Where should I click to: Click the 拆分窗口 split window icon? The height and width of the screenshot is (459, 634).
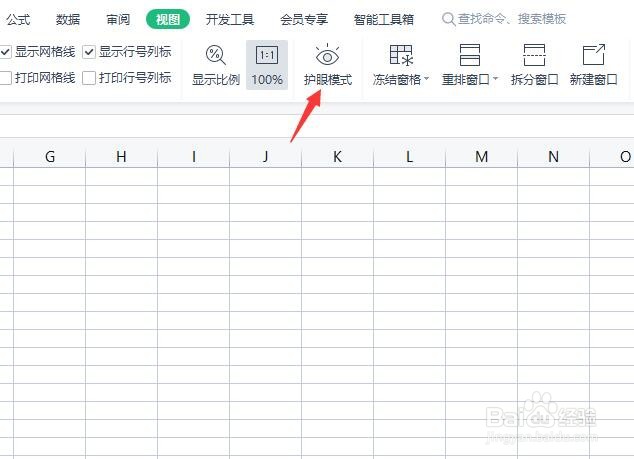click(534, 65)
